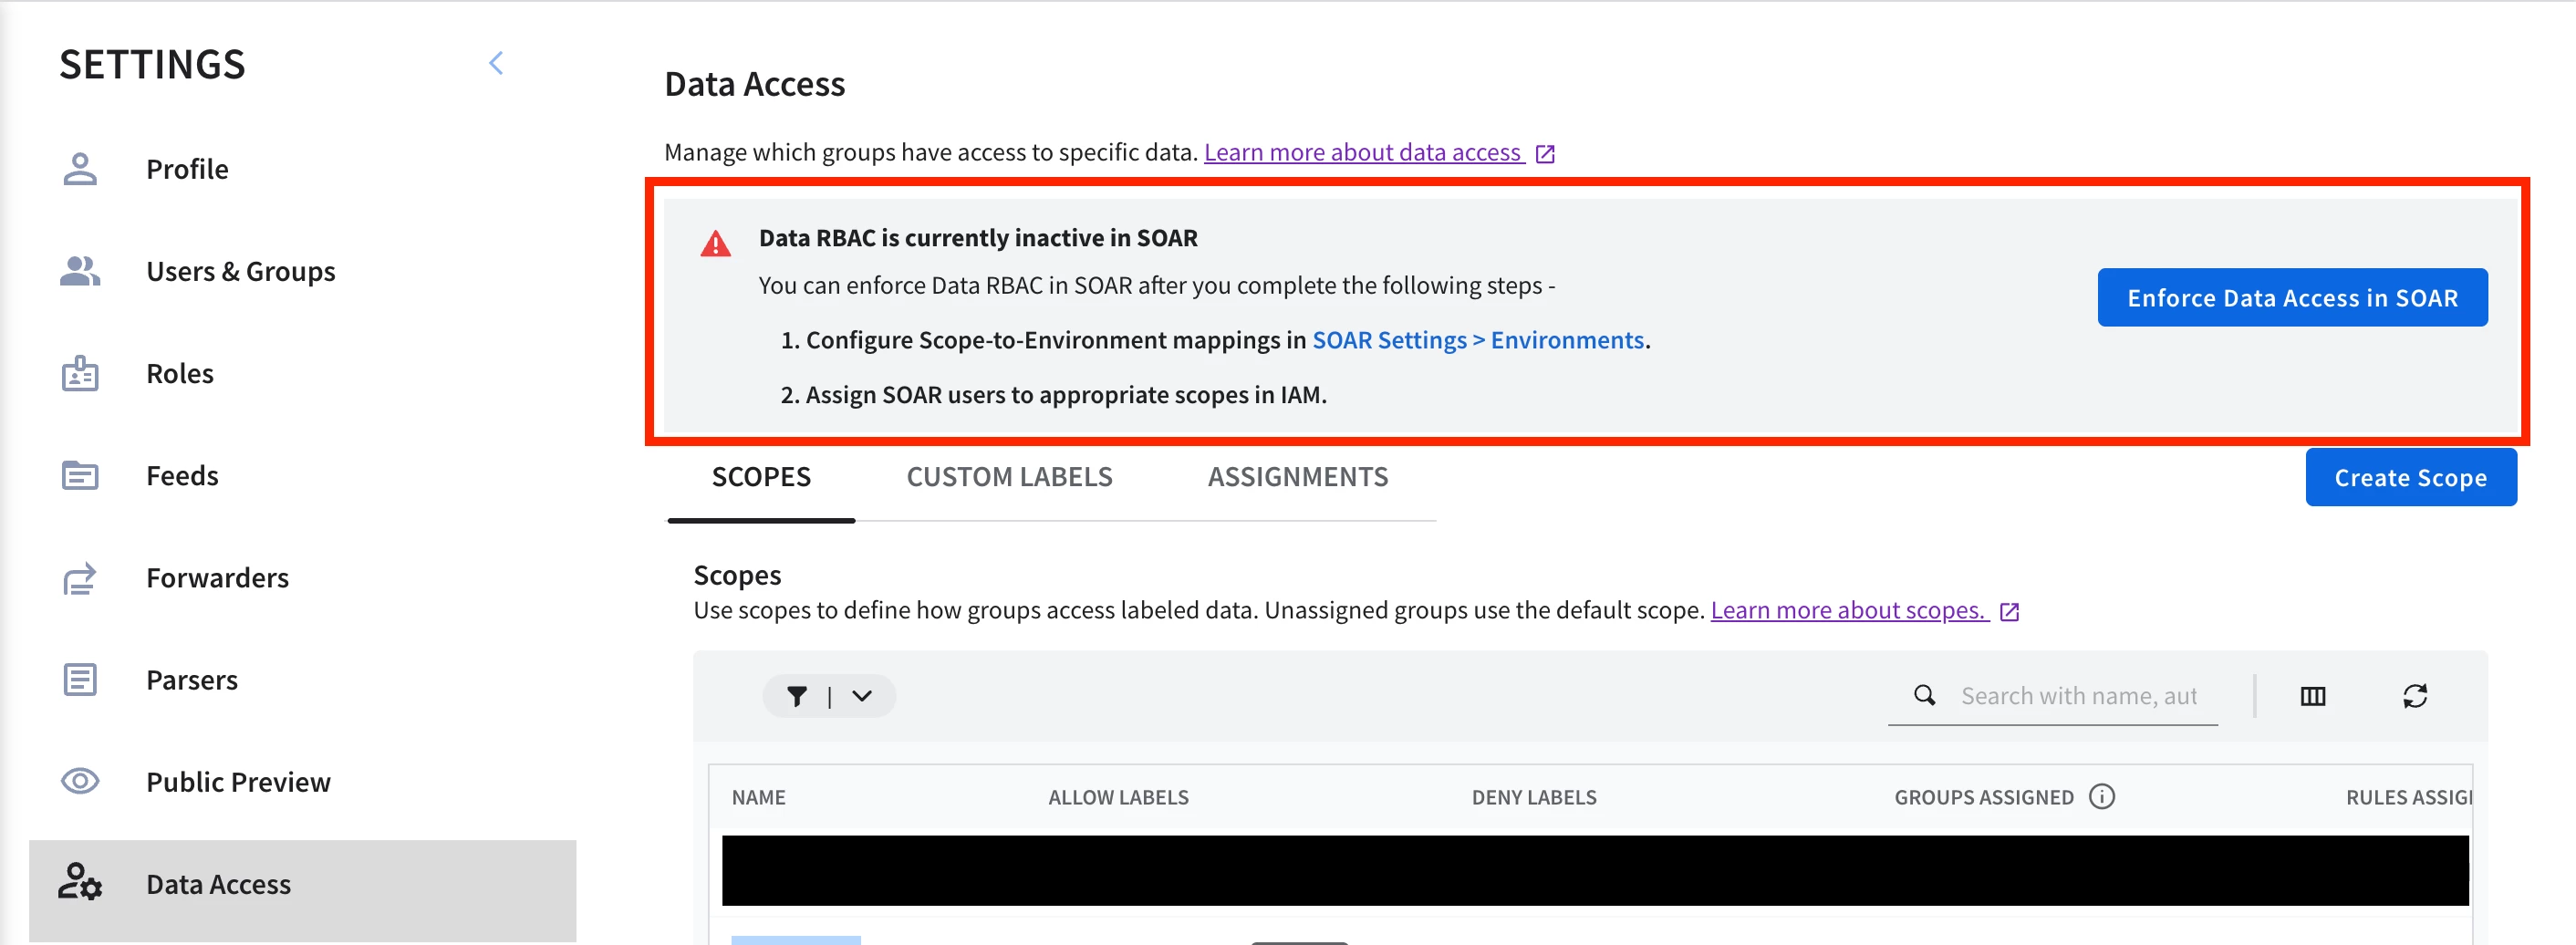Open the column chooser icon
The width and height of the screenshot is (2576, 945).
click(x=2313, y=696)
